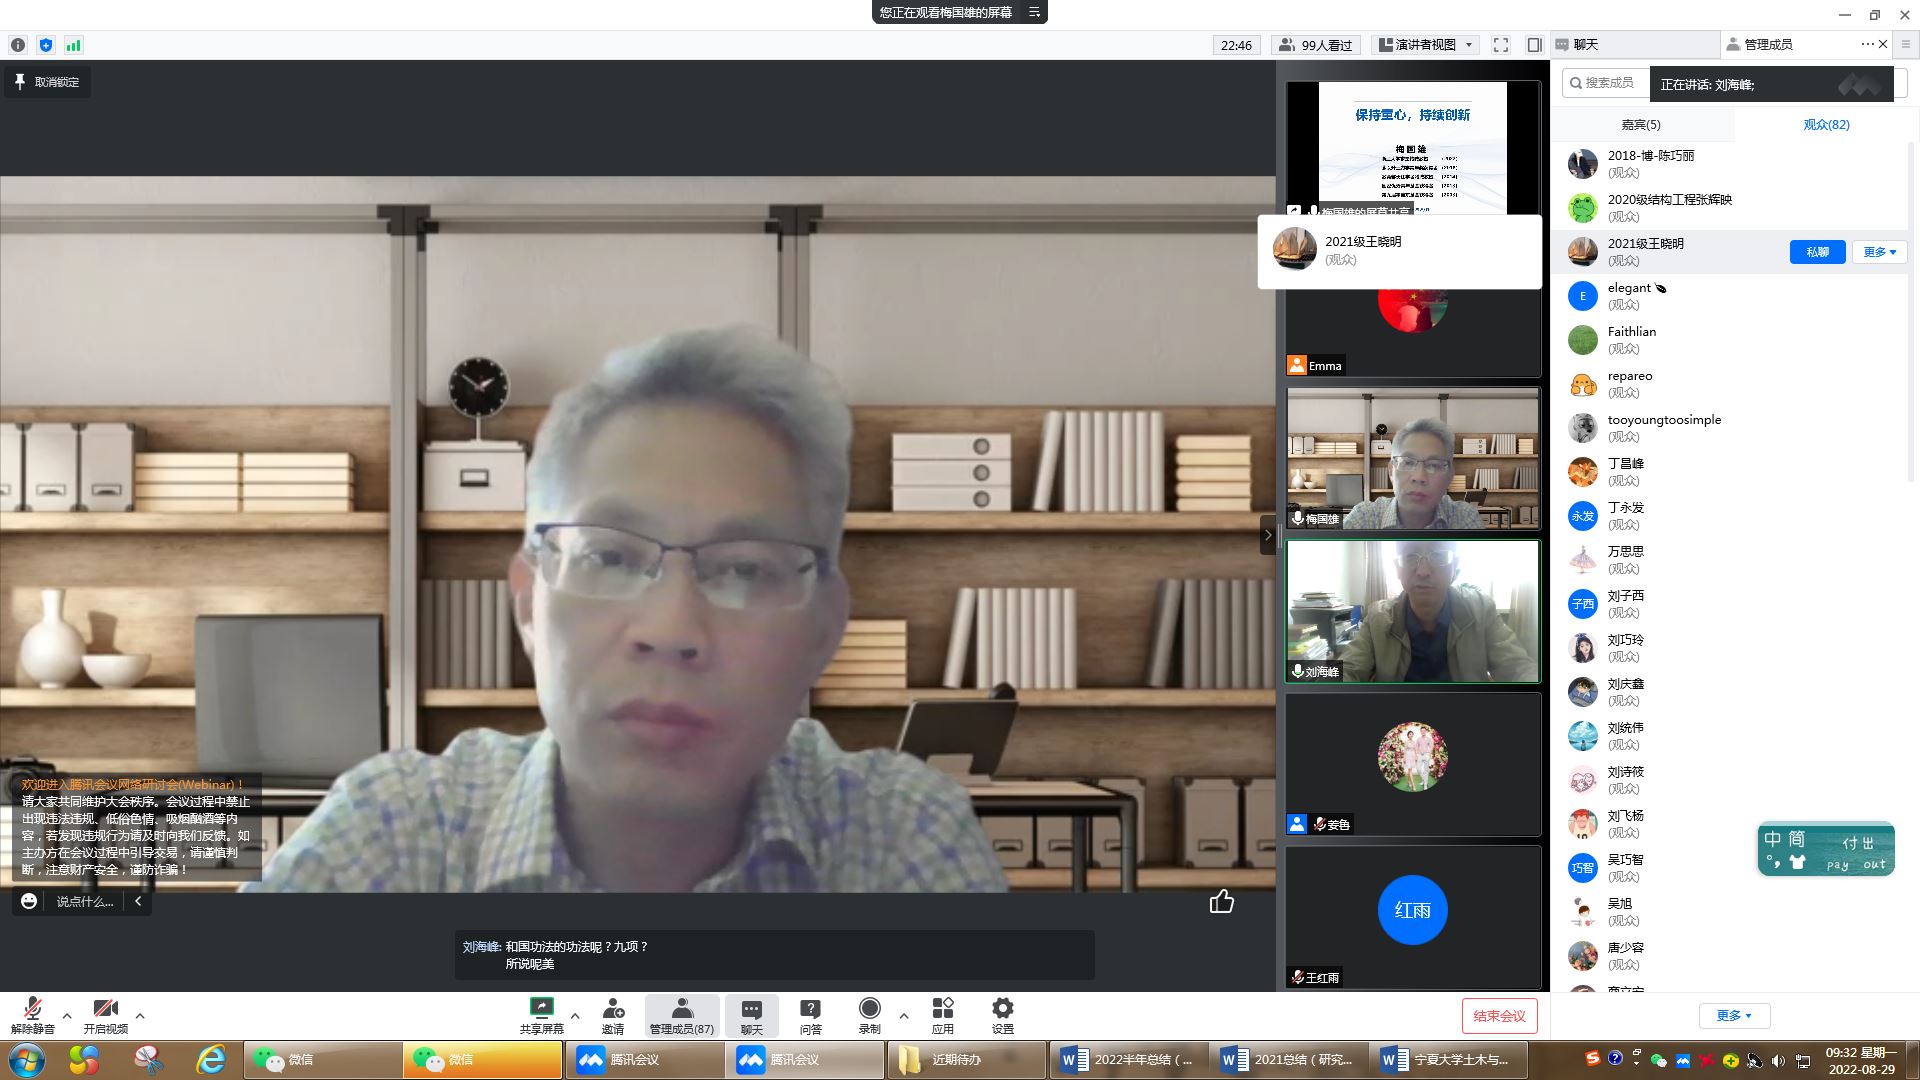Click the red 结束会议 button
This screenshot has width=1920, height=1080.
1498,1016
